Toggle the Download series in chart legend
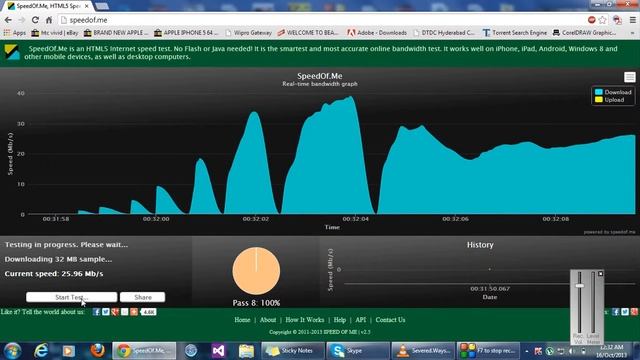 click(613, 92)
